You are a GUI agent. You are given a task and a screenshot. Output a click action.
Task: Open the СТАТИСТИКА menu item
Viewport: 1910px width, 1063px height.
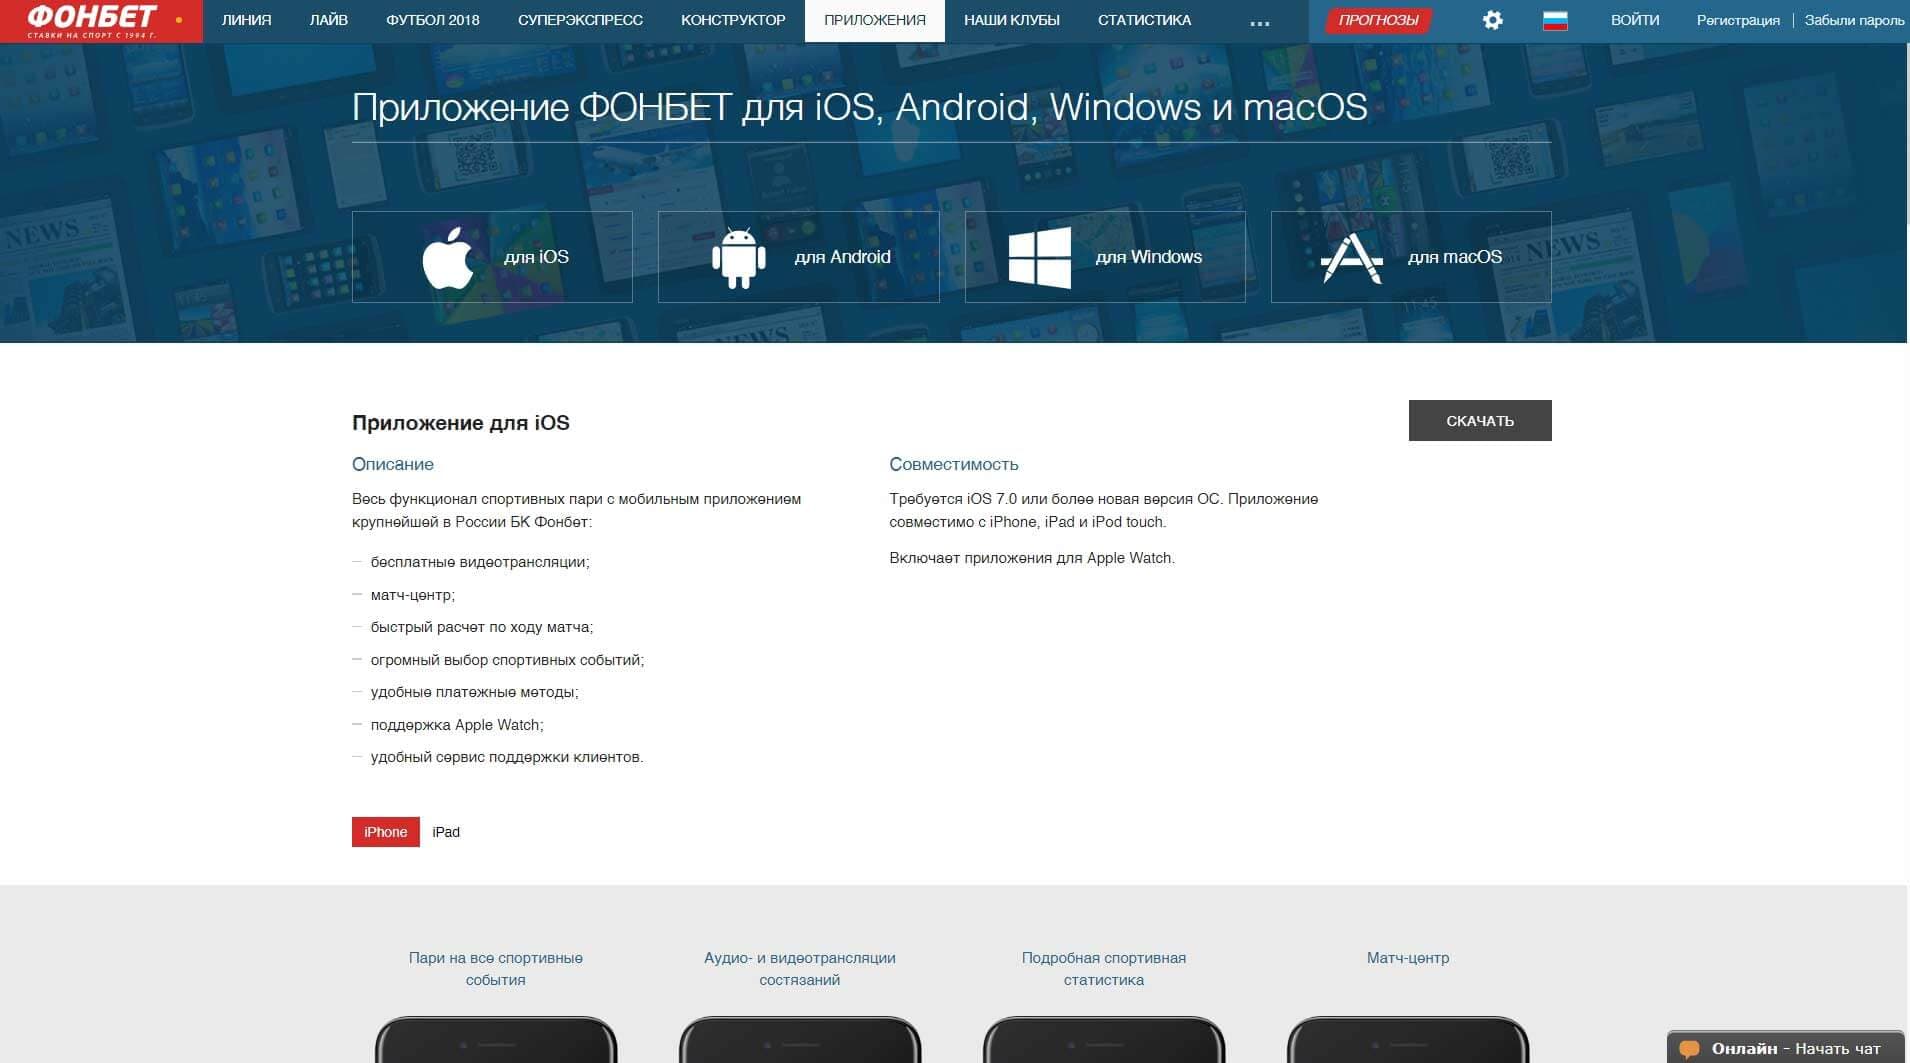point(1144,20)
